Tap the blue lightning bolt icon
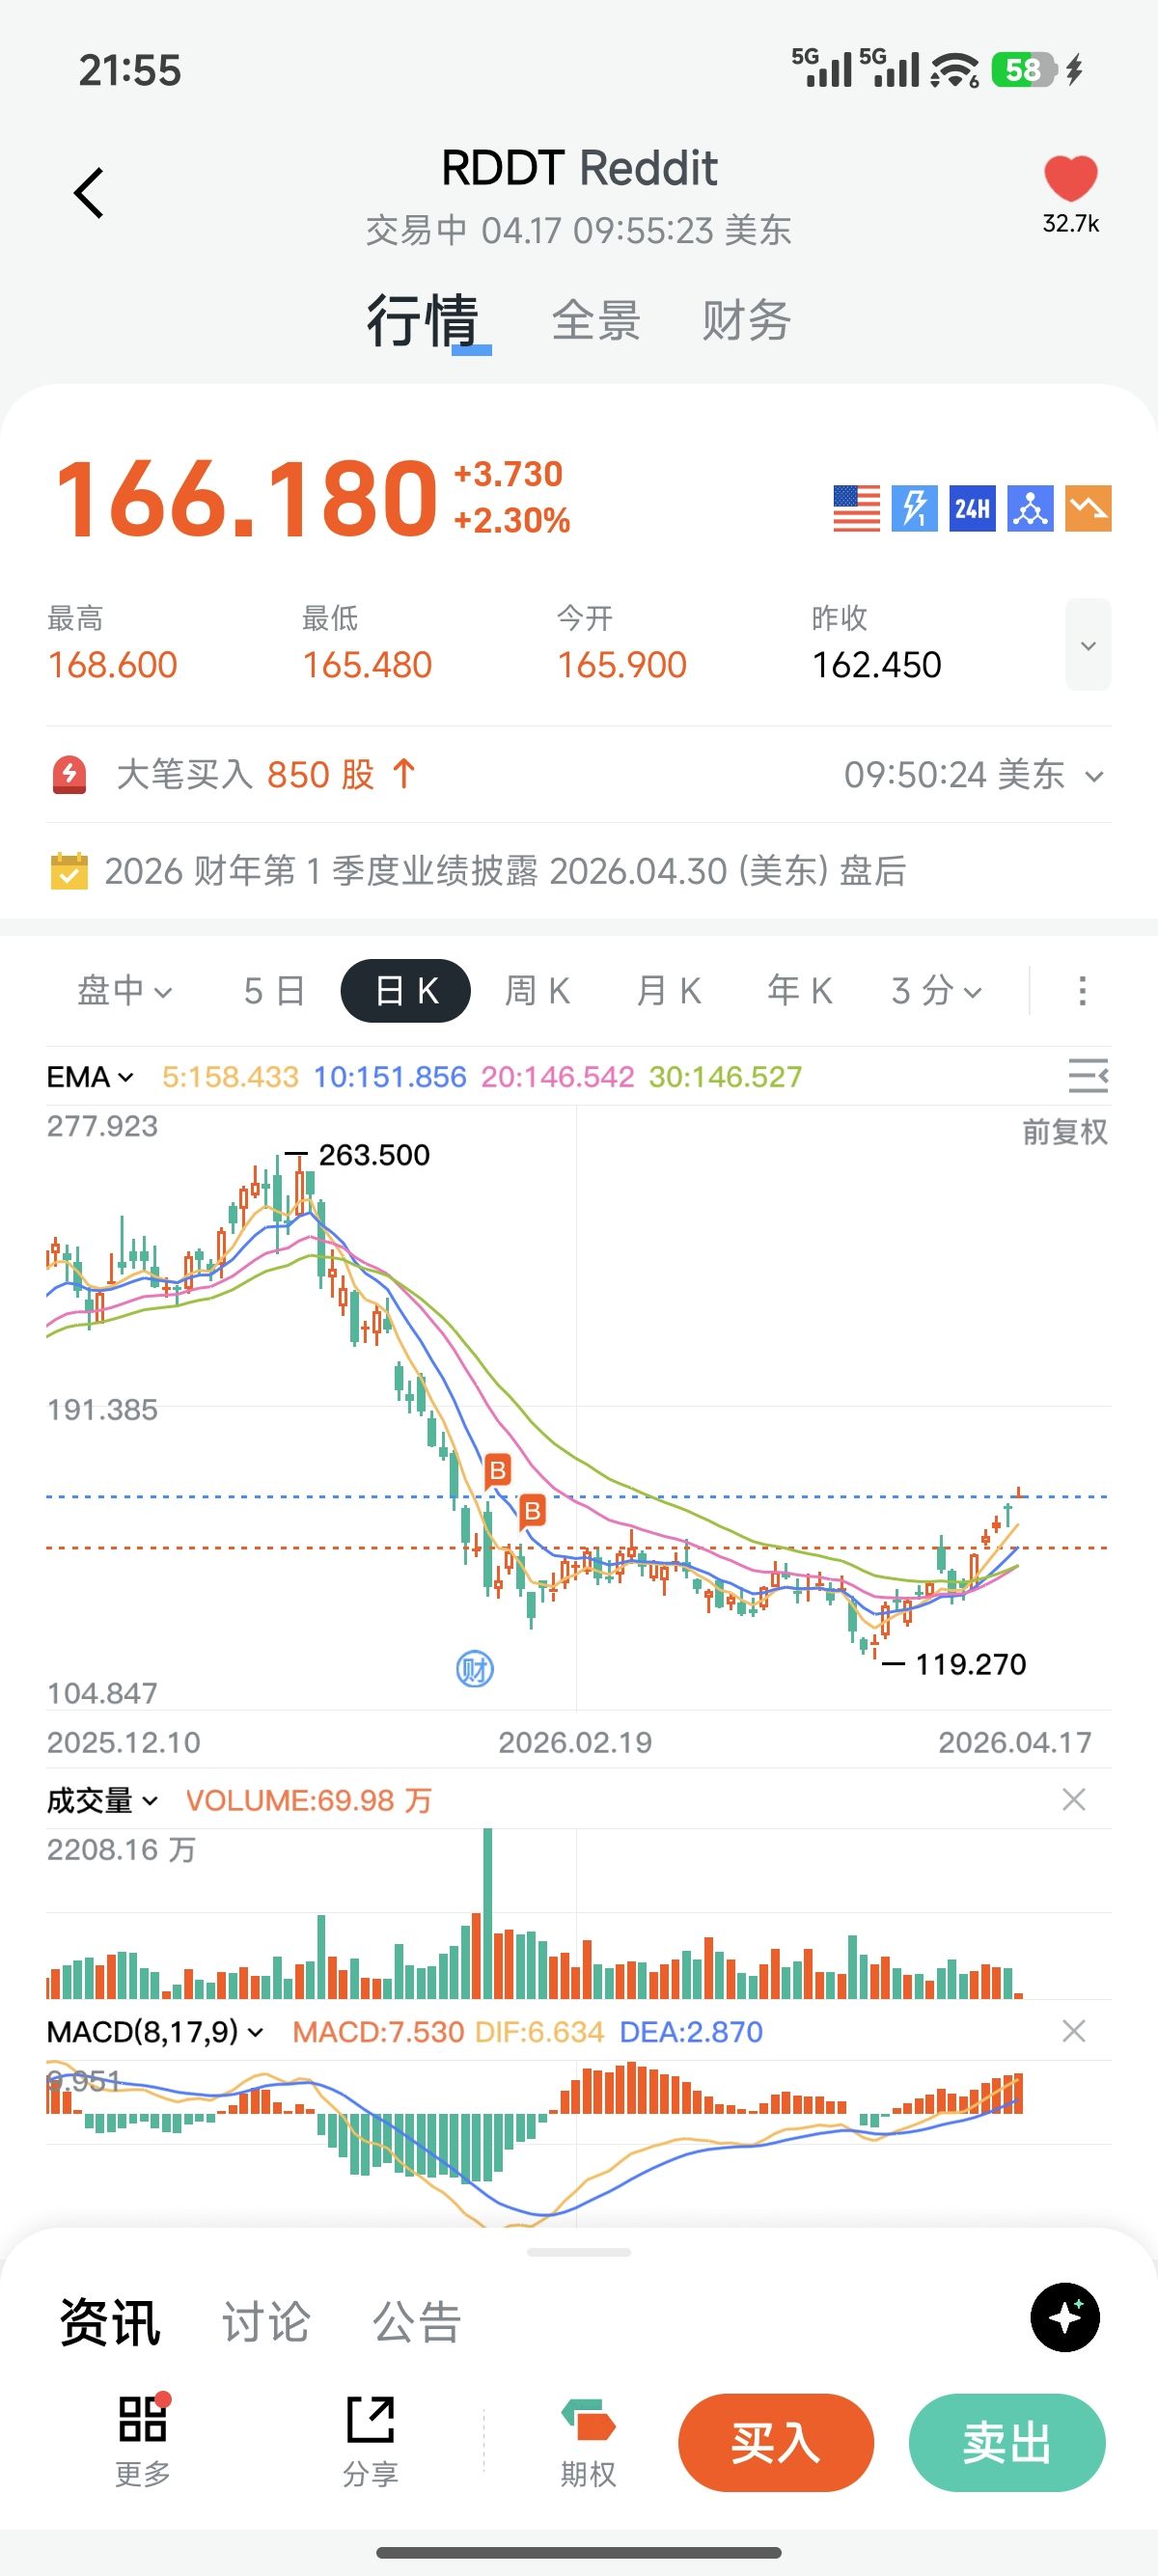 point(914,509)
